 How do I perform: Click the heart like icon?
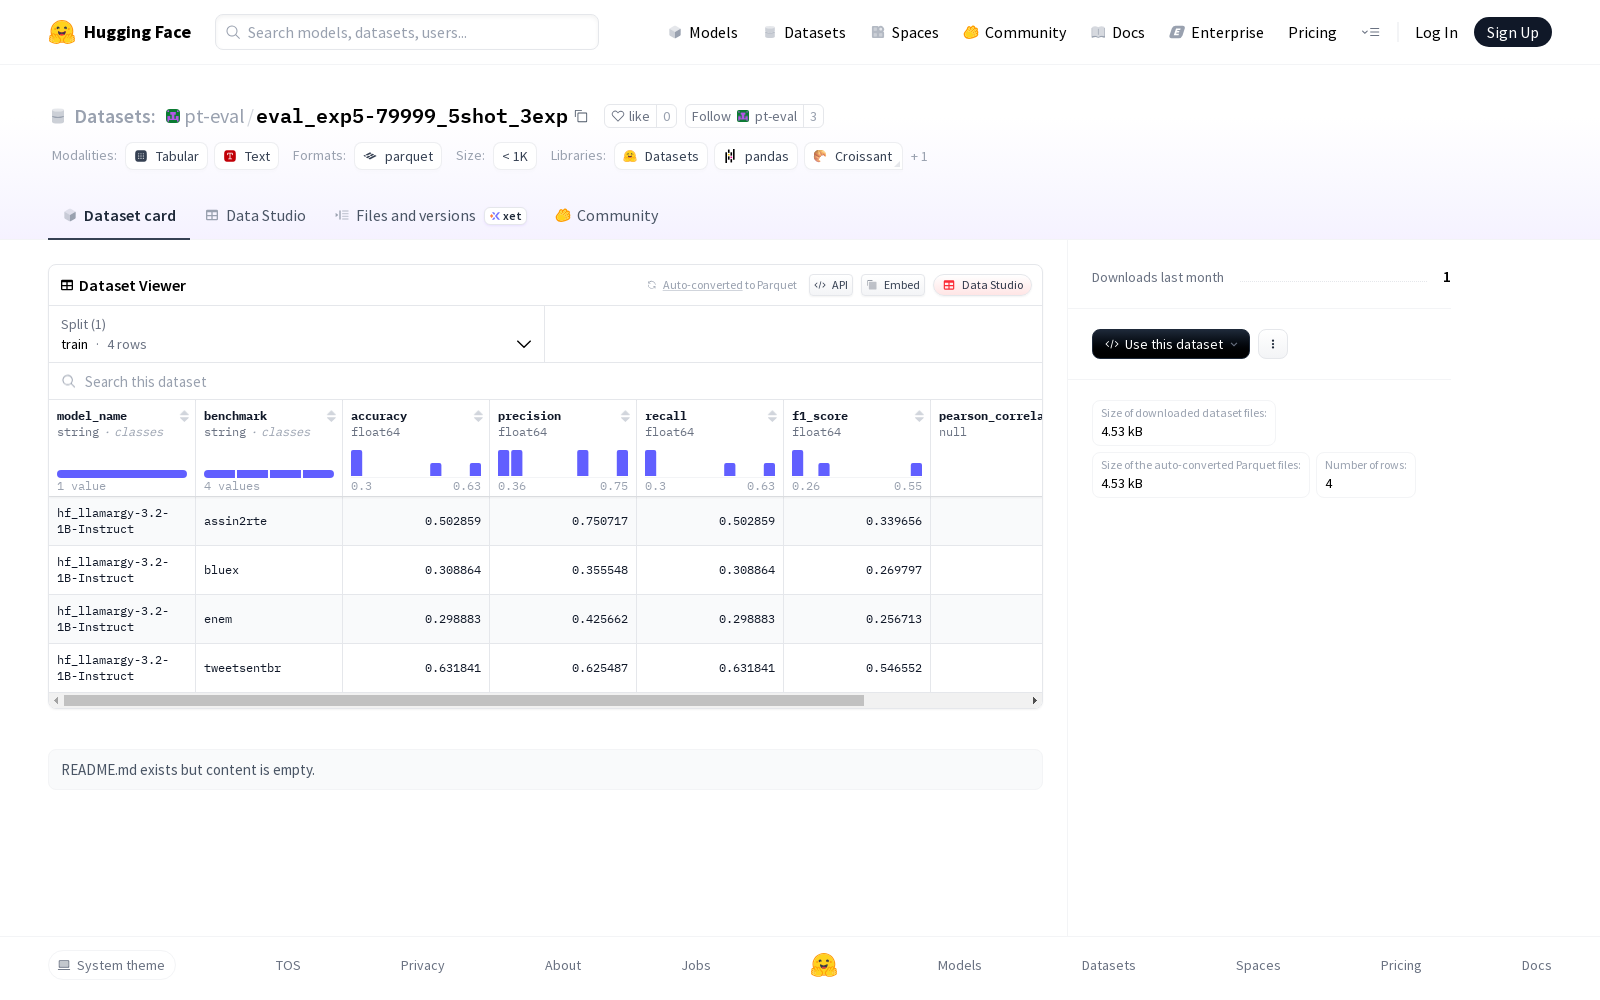click(618, 116)
